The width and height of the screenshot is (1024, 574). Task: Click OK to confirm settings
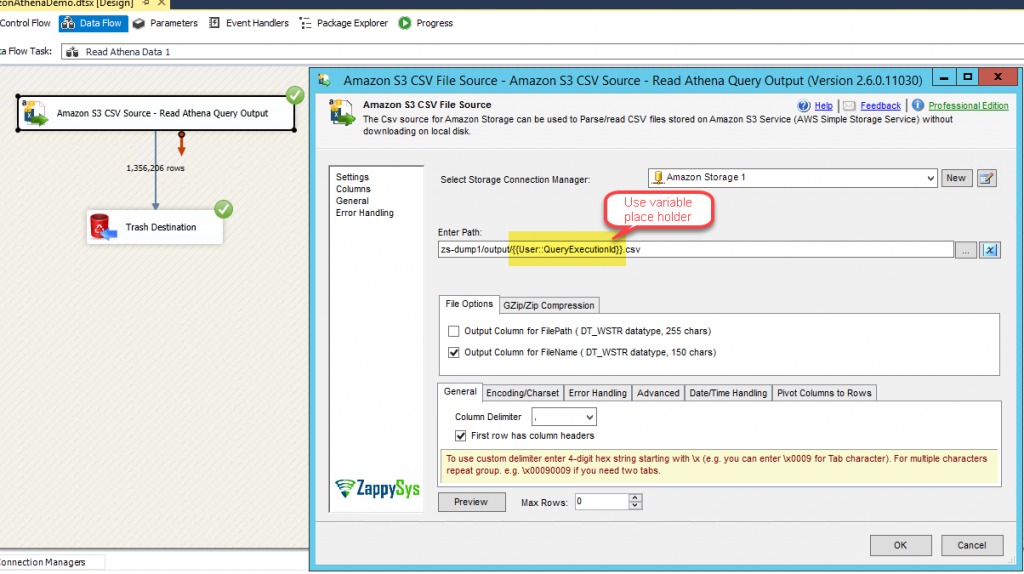pyautogui.click(x=900, y=545)
